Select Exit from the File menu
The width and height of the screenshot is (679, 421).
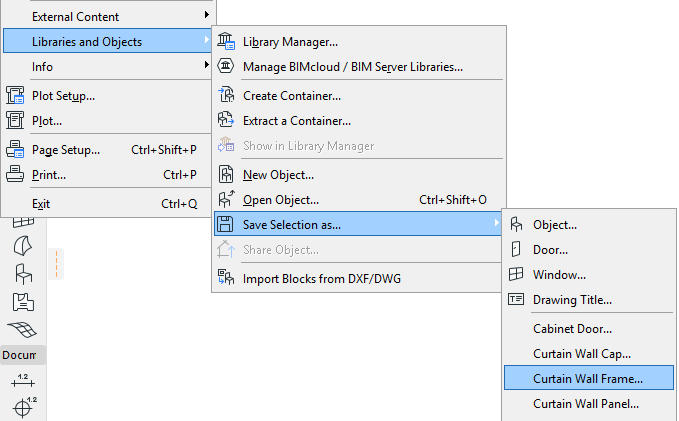pos(41,203)
